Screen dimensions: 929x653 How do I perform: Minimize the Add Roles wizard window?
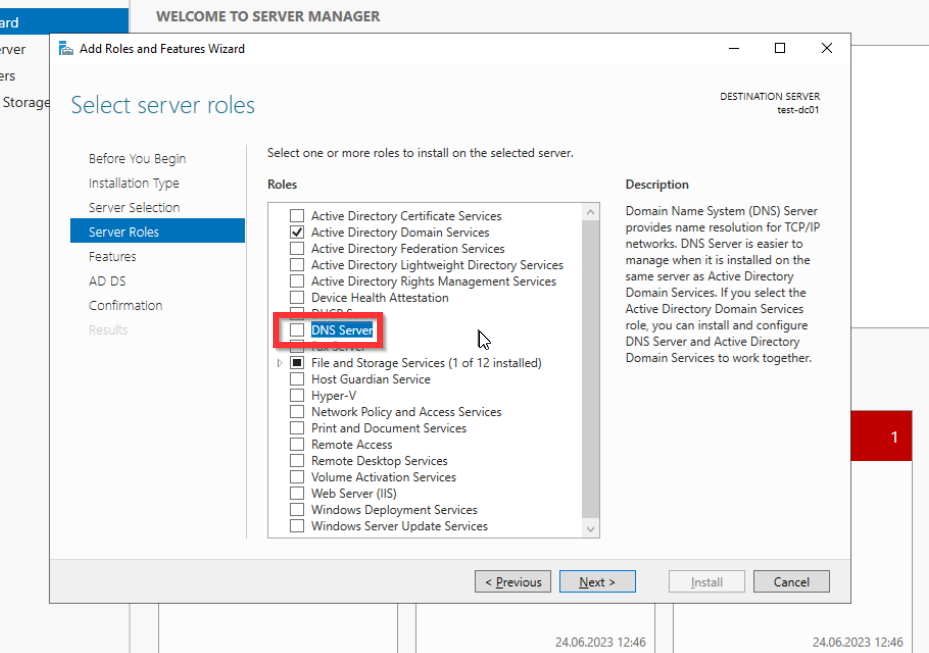[x=734, y=49]
